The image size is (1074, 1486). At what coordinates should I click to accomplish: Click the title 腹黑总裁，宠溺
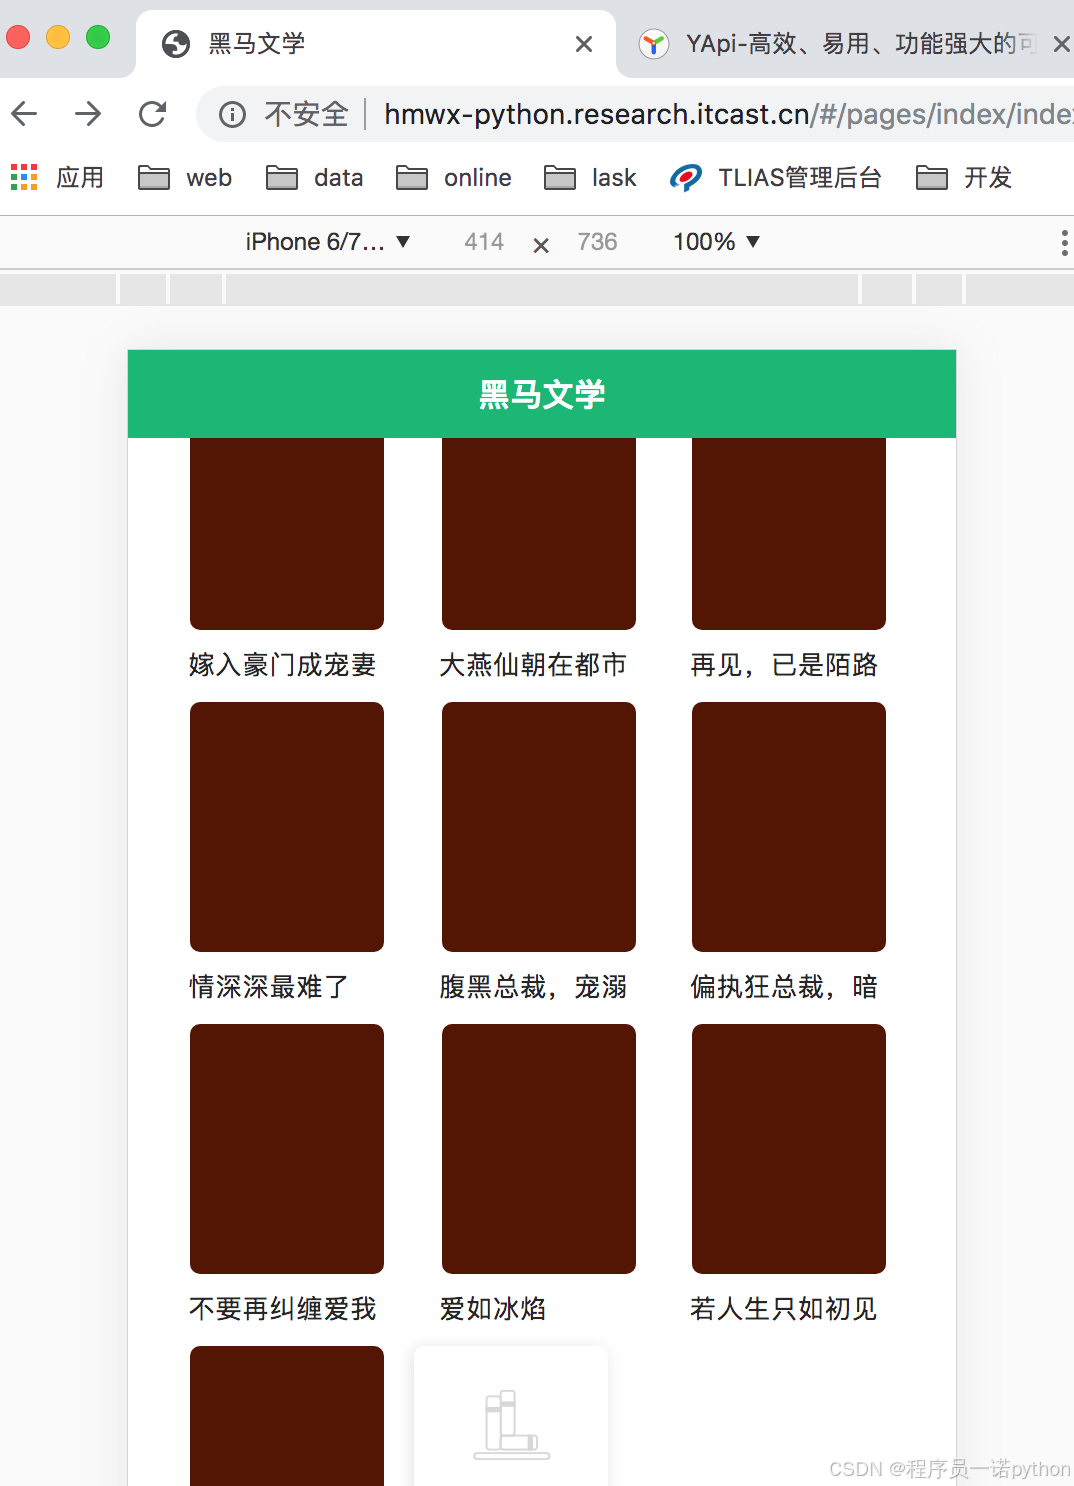tap(533, 987)
